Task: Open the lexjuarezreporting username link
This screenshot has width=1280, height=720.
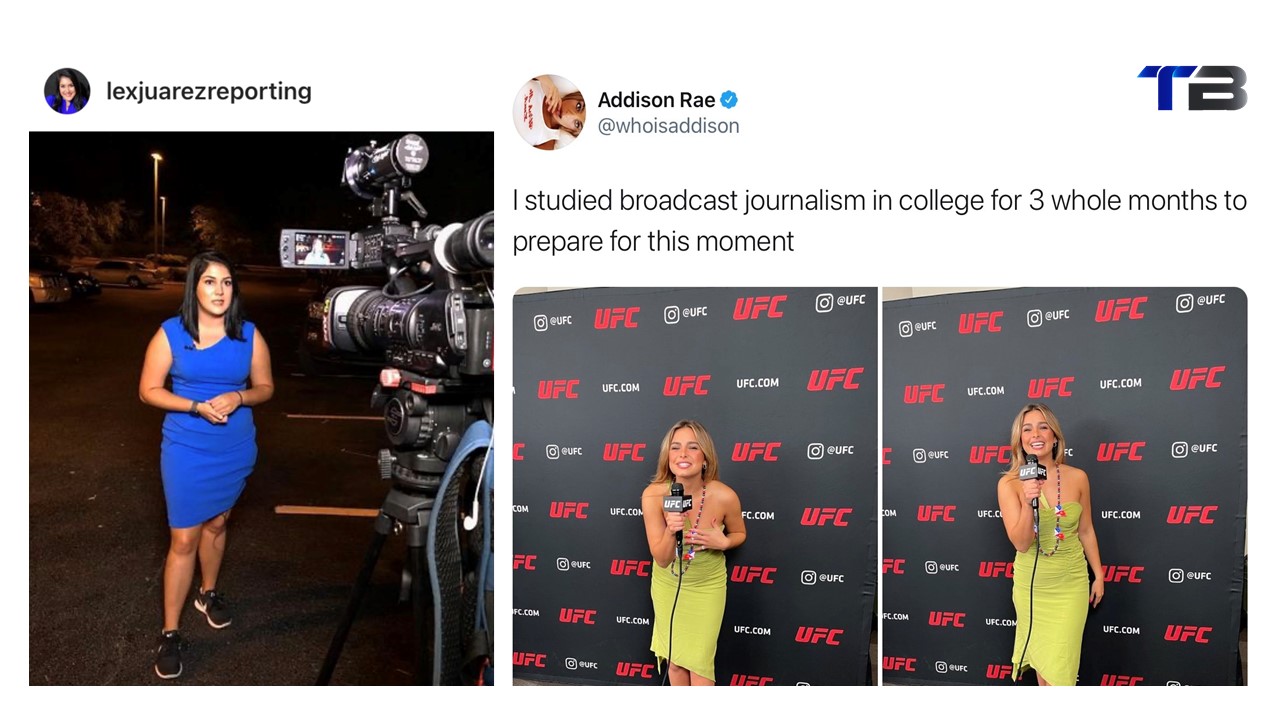Action: [209, 91]
